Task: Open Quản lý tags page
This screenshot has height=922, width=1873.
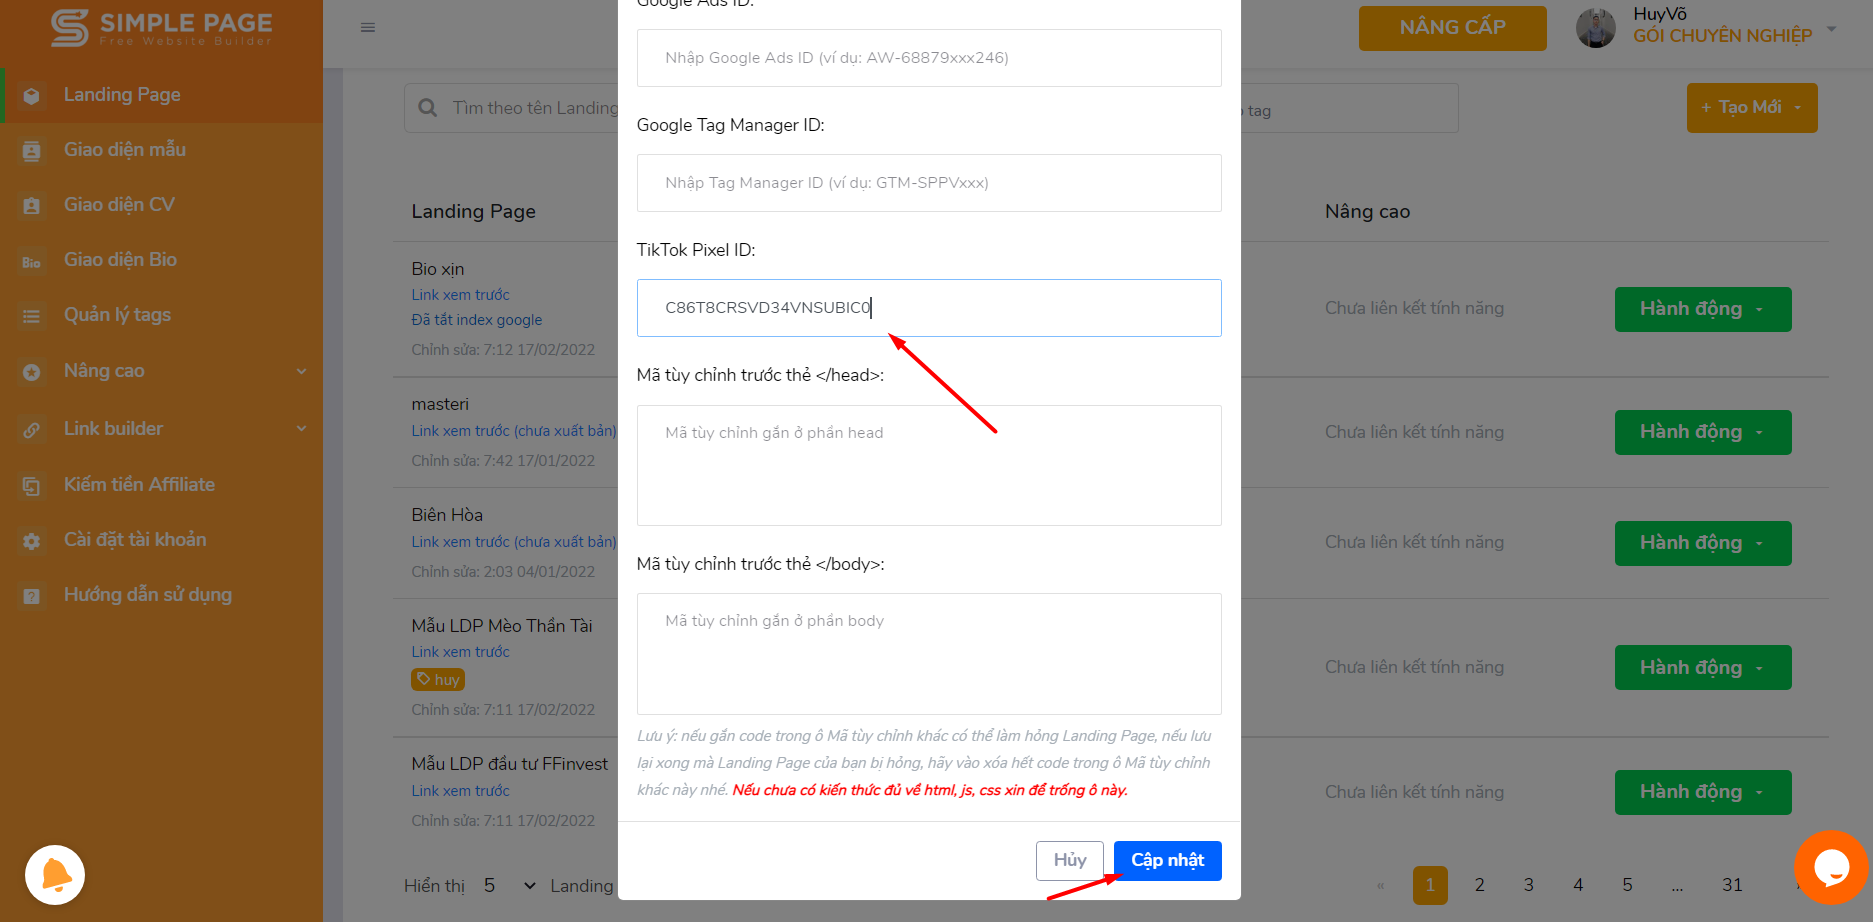Action: tap(117, 315)
